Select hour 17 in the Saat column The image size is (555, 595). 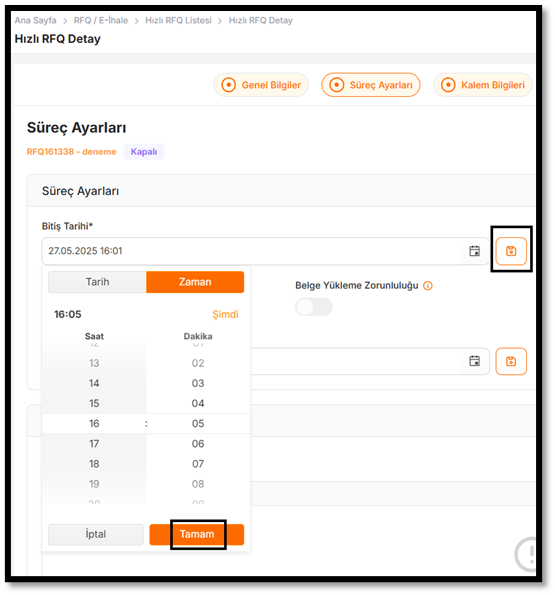coord(94,443)
